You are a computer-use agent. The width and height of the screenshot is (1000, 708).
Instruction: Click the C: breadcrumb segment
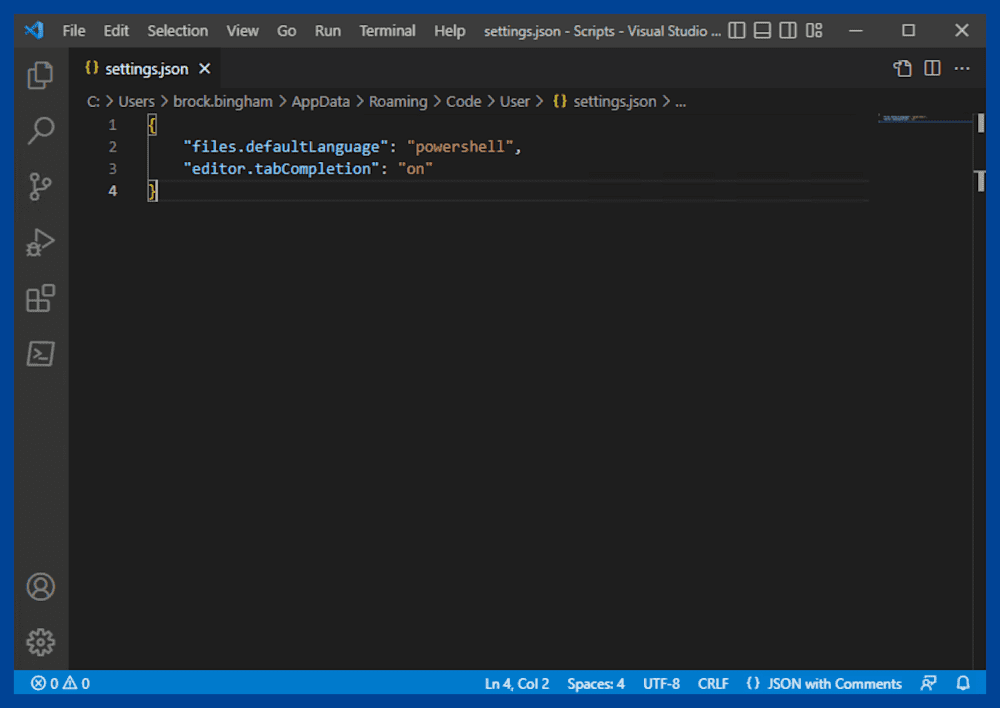[x=93, y=101]
